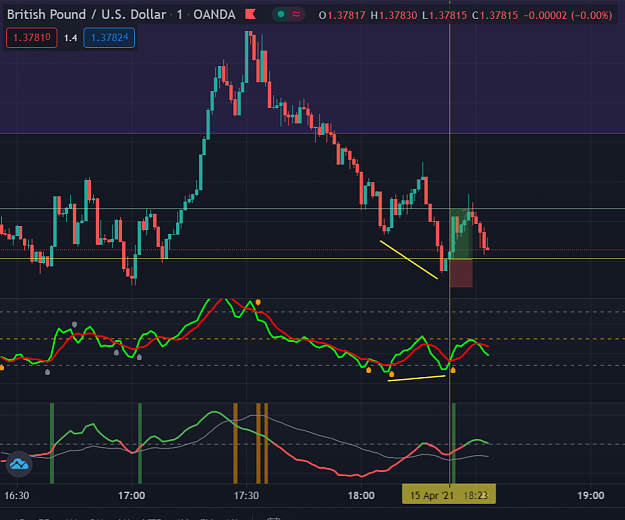
Task: Click the 16:30 time axis label
Action: (x=17, y=496)
